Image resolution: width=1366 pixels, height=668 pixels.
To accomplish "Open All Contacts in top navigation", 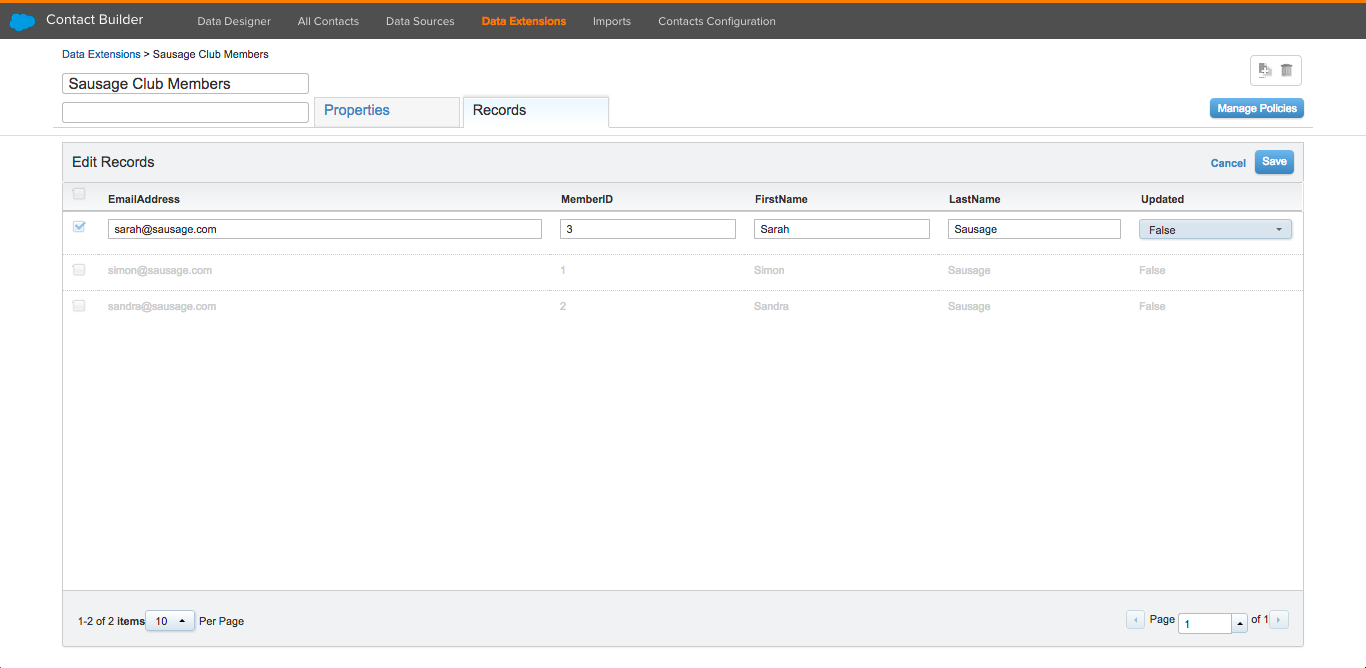I will pyautogui.click(x=328, y=21).
